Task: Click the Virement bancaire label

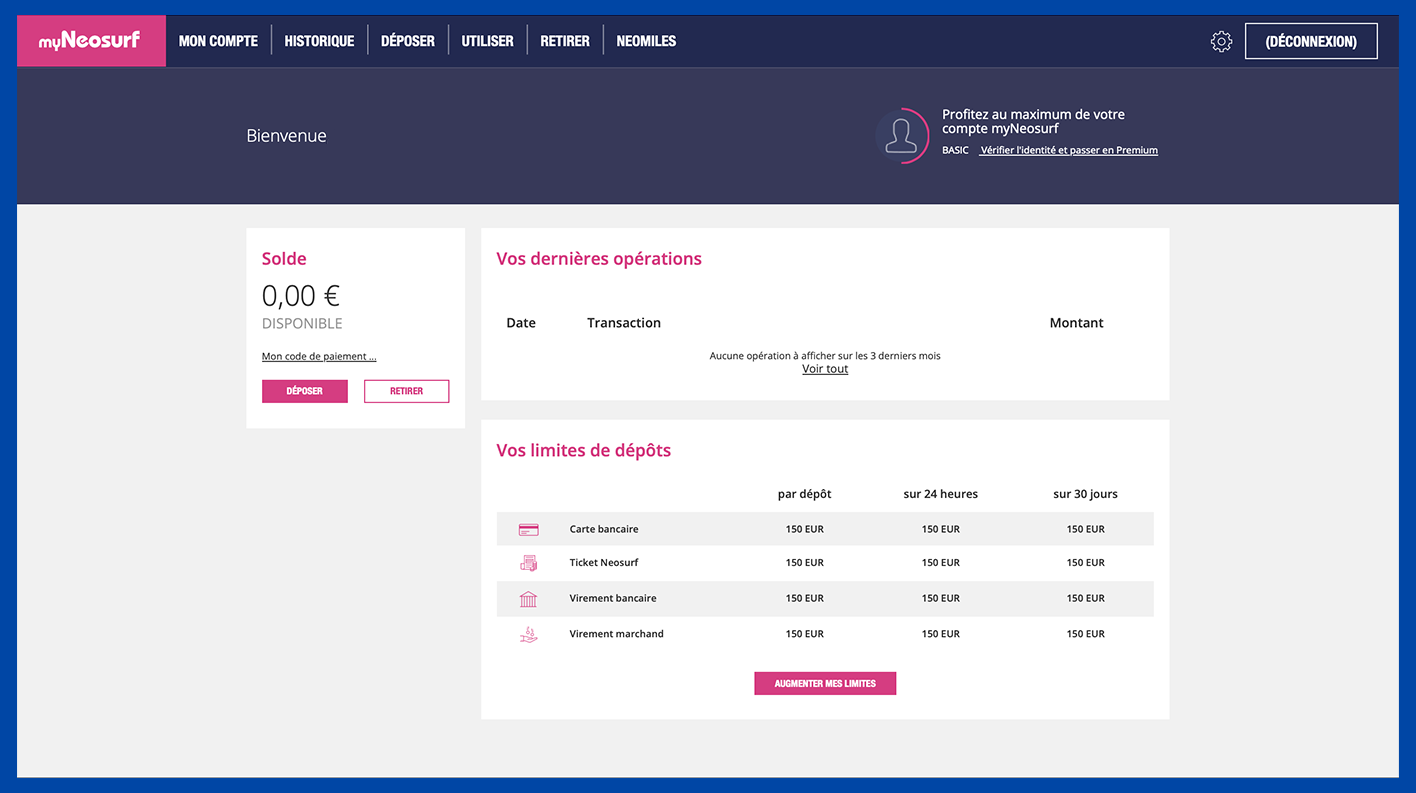Action: click(613, 598)
